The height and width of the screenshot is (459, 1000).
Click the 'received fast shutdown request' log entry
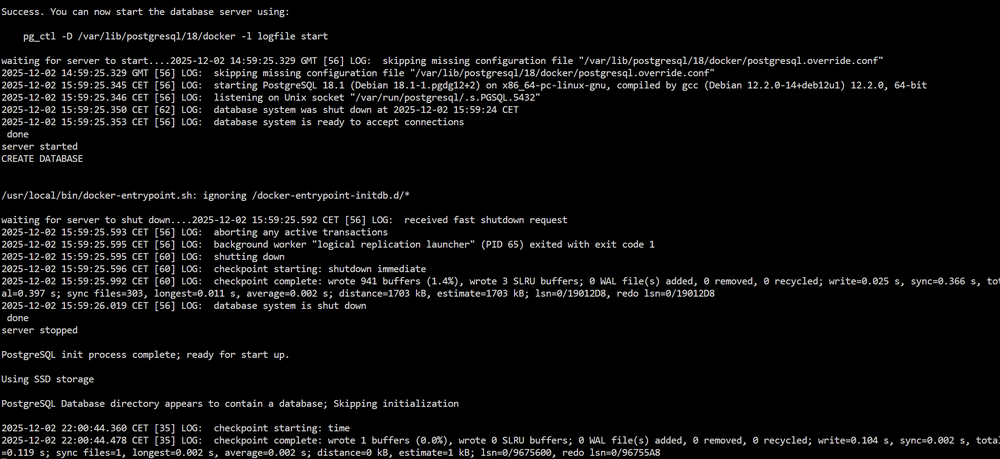[x=284, y=220]
